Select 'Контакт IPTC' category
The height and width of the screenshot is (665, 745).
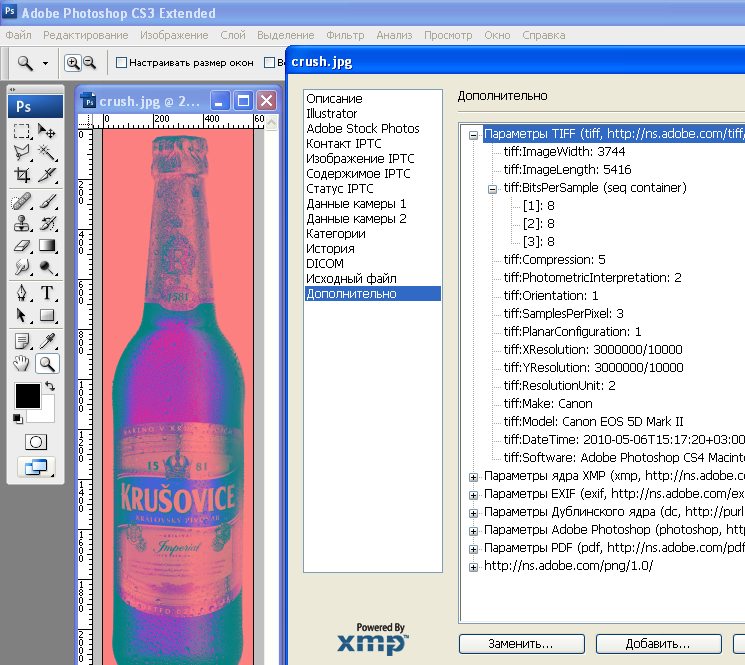(x=373, y=143)
